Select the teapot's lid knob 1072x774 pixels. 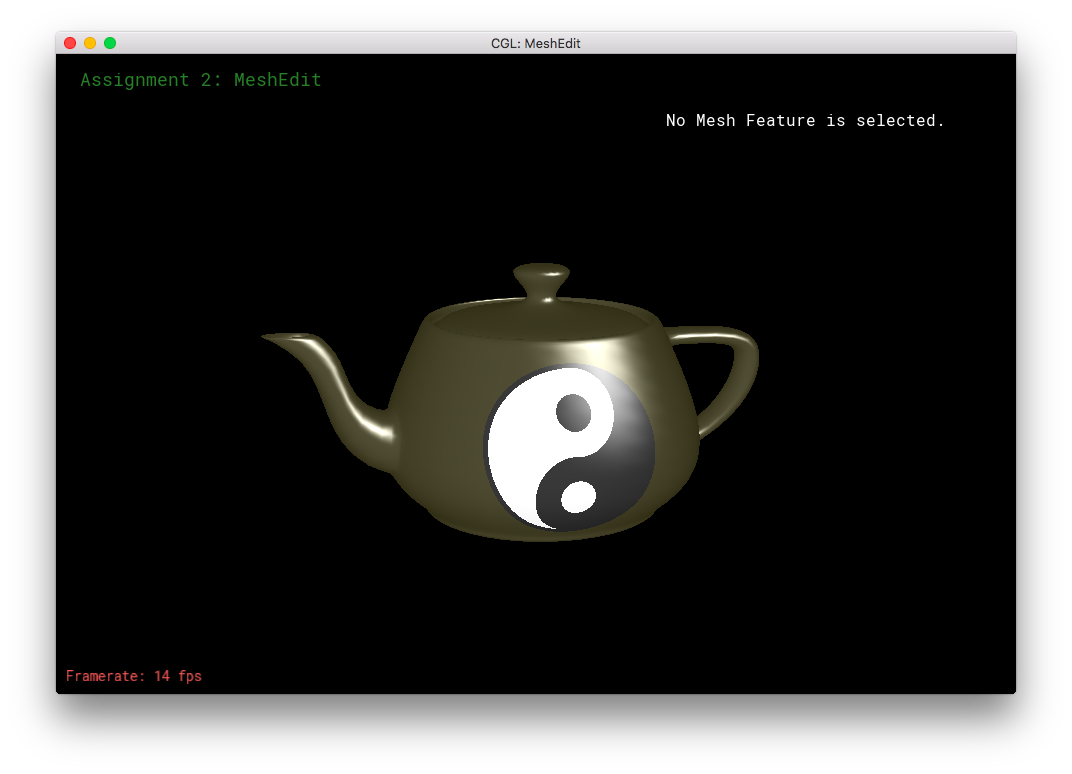click(x=541, y=282)
